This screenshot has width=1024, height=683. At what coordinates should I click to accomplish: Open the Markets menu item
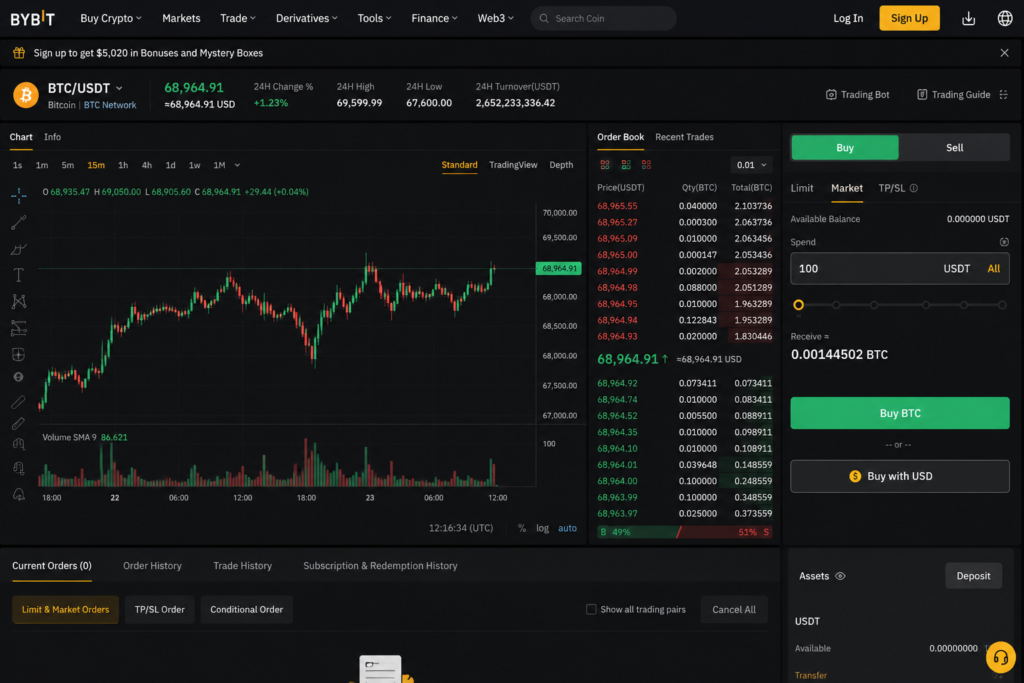point(181,18)
